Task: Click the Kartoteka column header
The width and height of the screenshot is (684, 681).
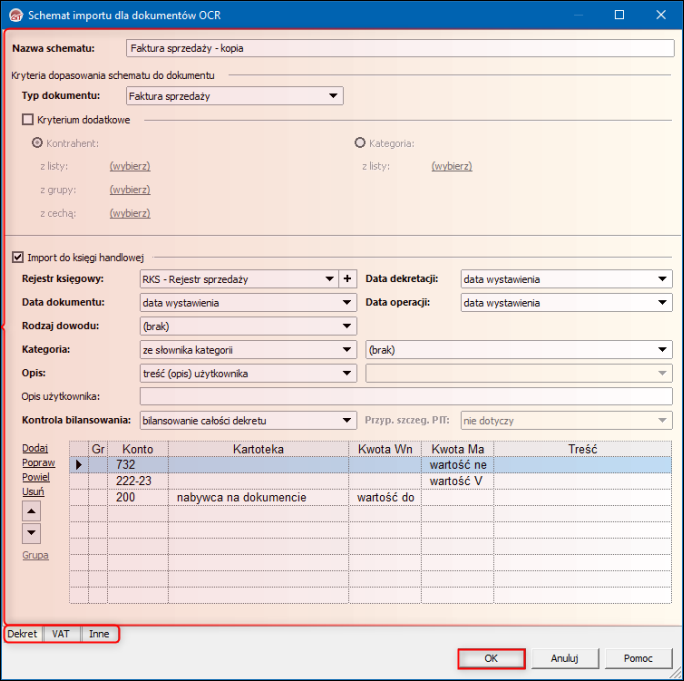Action: click(258, 449)
